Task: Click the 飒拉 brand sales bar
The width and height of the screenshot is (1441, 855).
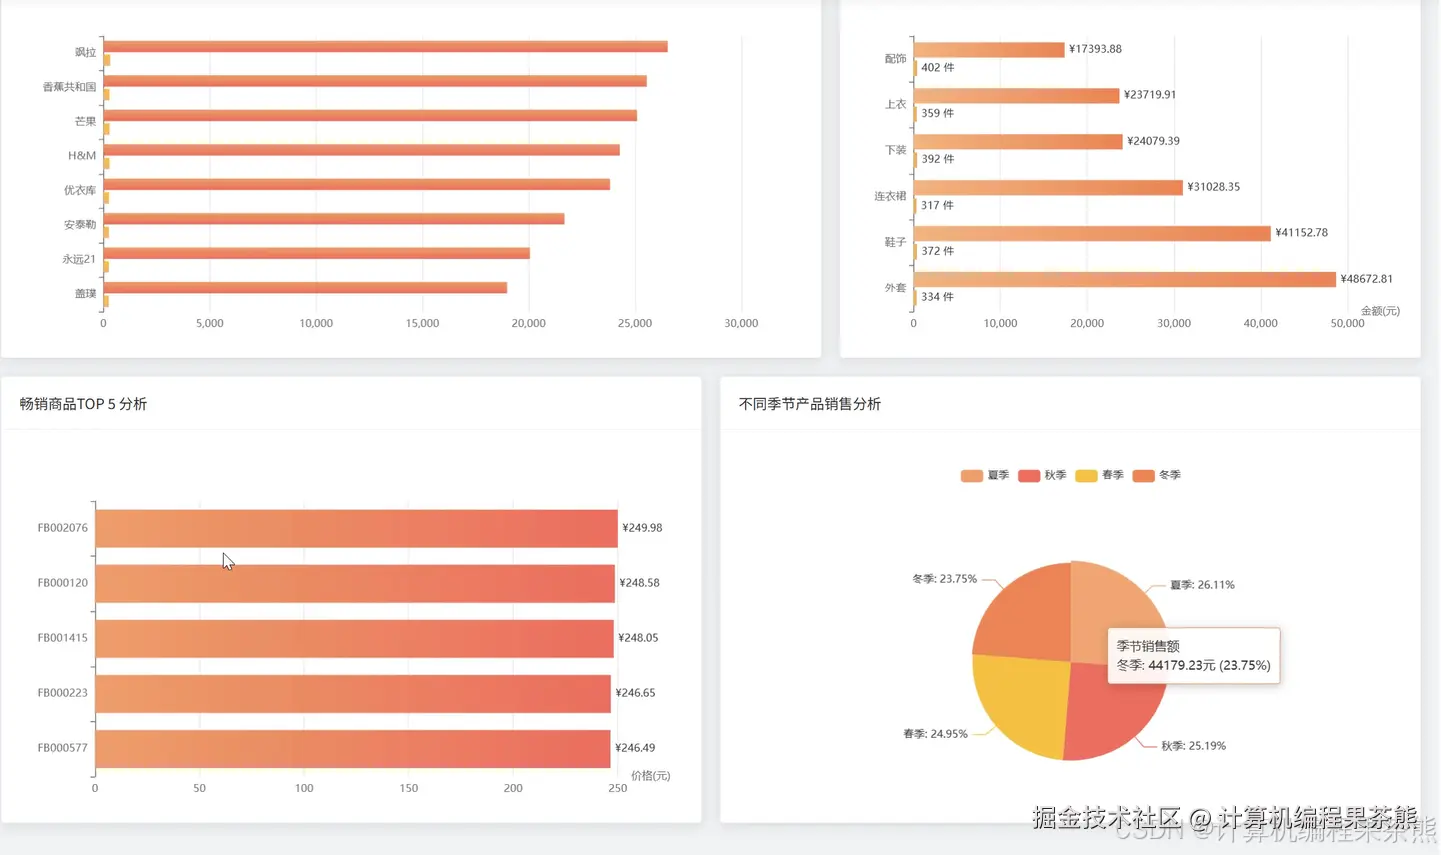Action: click(x=385, y=46)
